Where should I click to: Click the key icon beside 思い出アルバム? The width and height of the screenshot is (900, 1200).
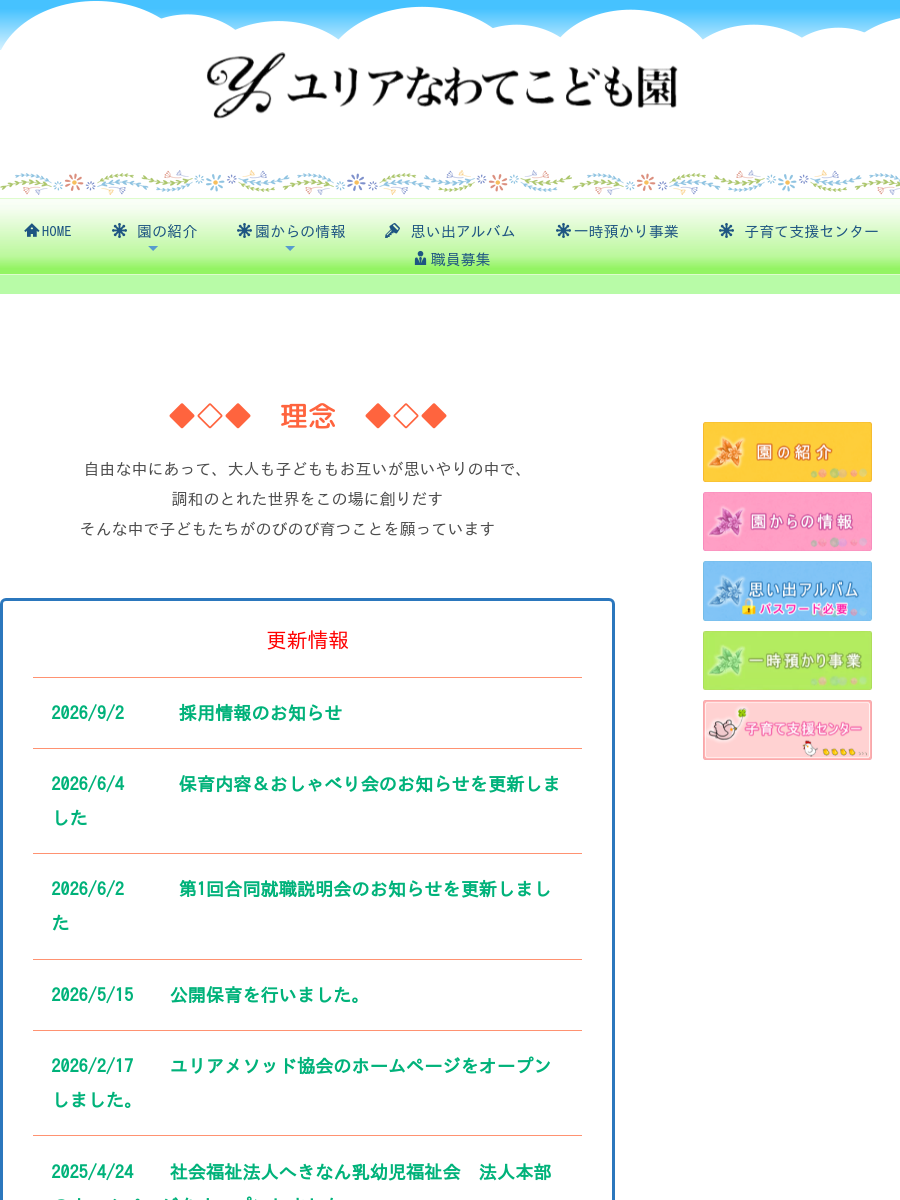click(392, 231)
